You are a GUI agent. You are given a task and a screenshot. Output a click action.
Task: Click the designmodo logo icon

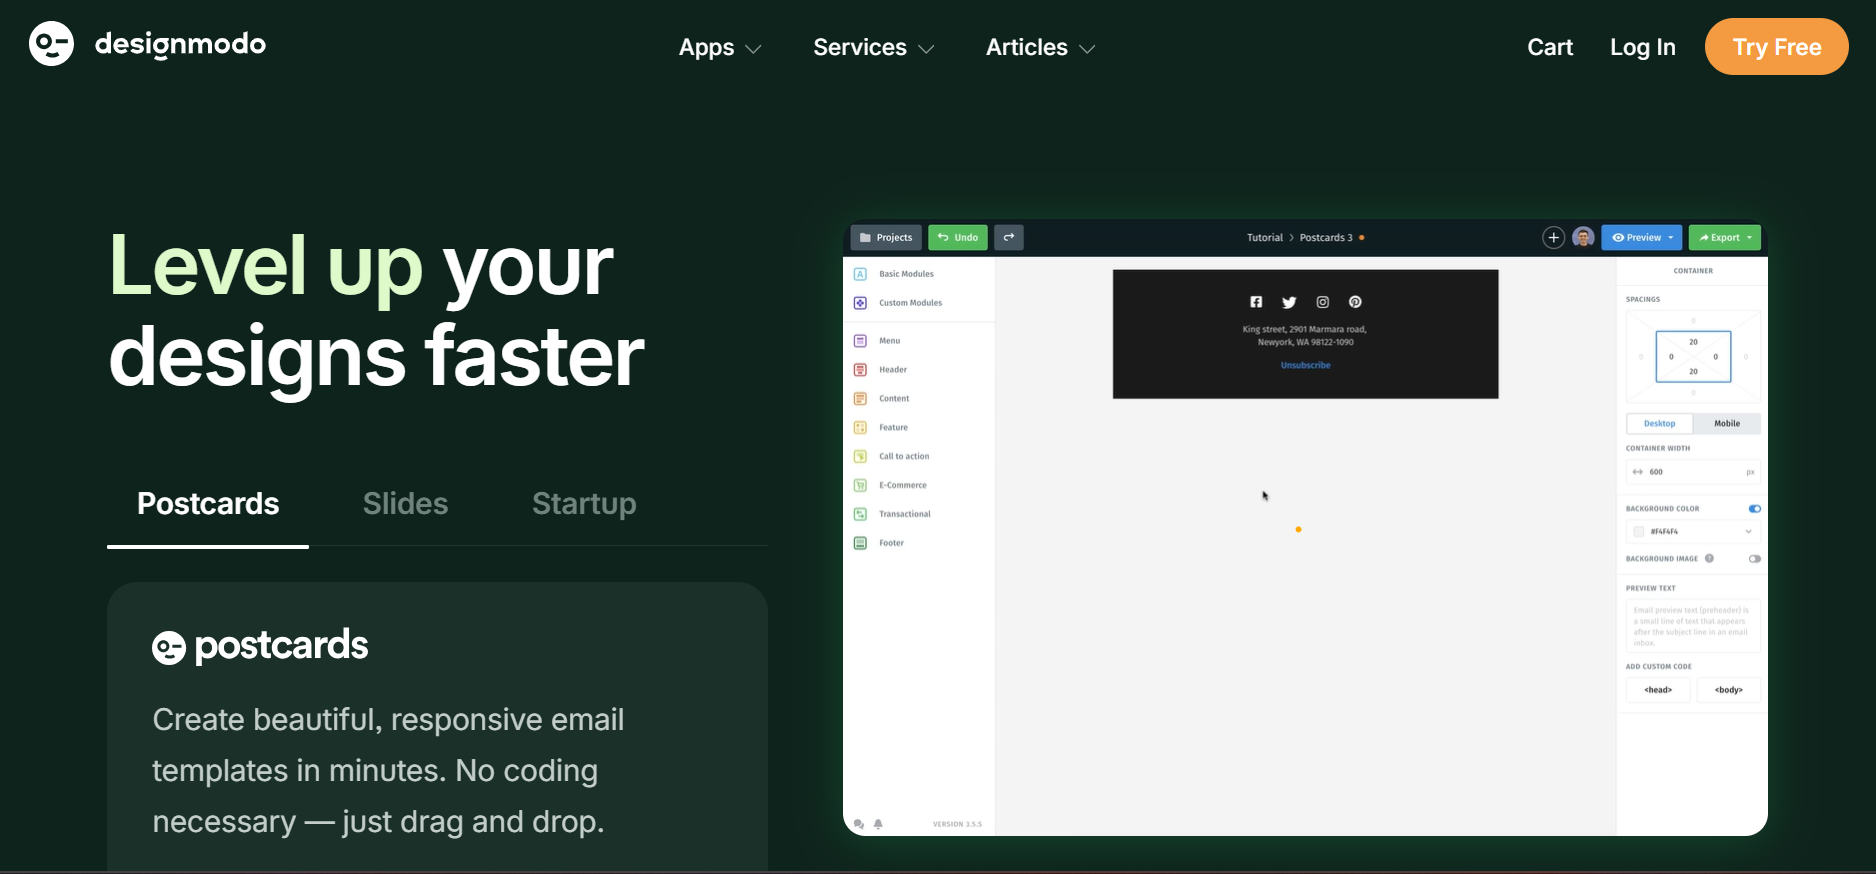coord(51,44)
